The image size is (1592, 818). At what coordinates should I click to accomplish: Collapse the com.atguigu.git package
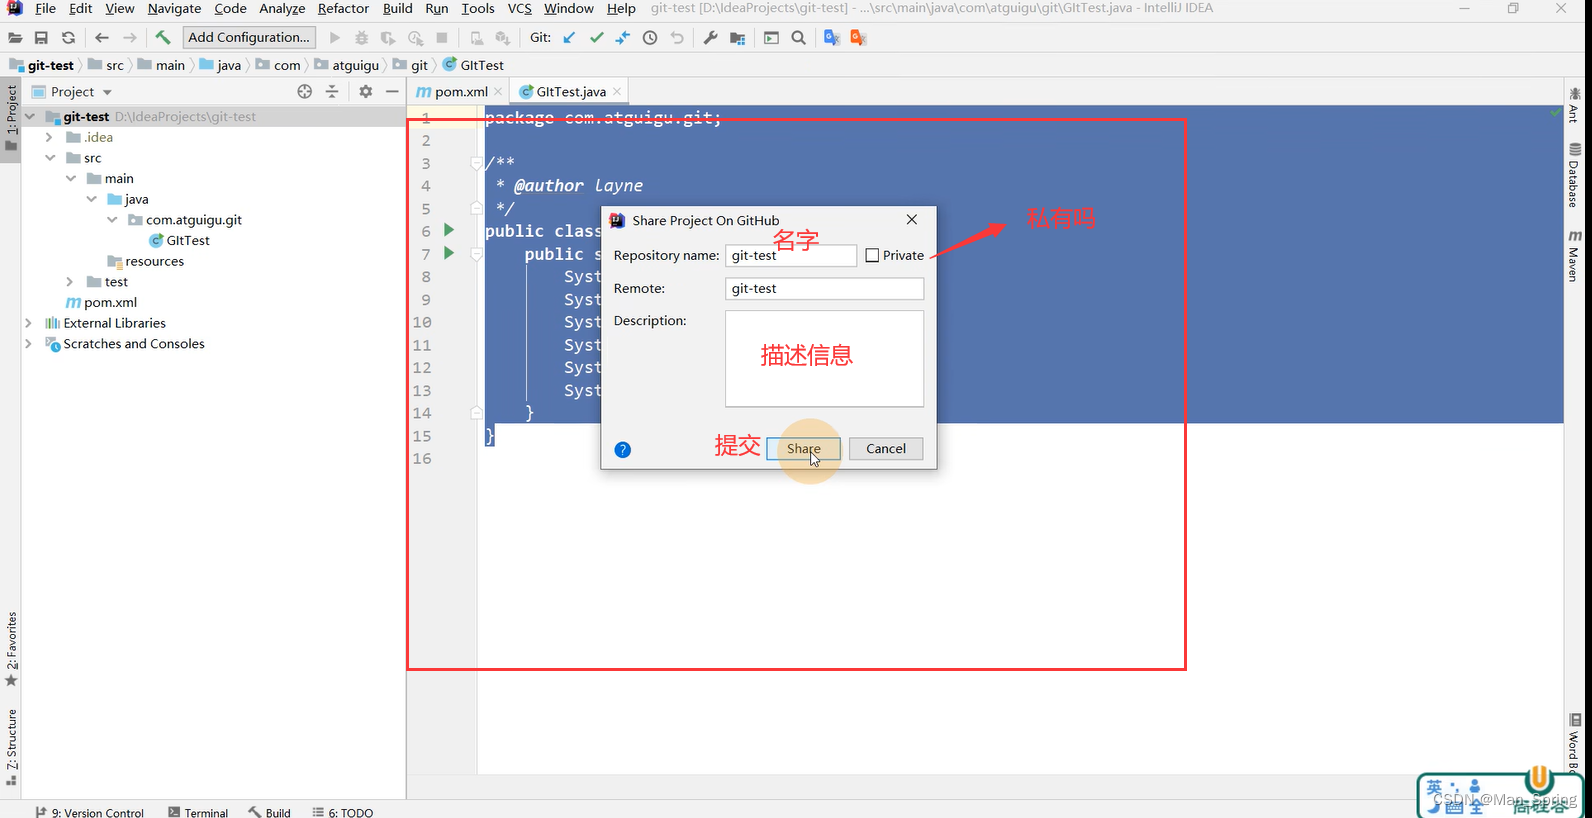pos(112,220)
